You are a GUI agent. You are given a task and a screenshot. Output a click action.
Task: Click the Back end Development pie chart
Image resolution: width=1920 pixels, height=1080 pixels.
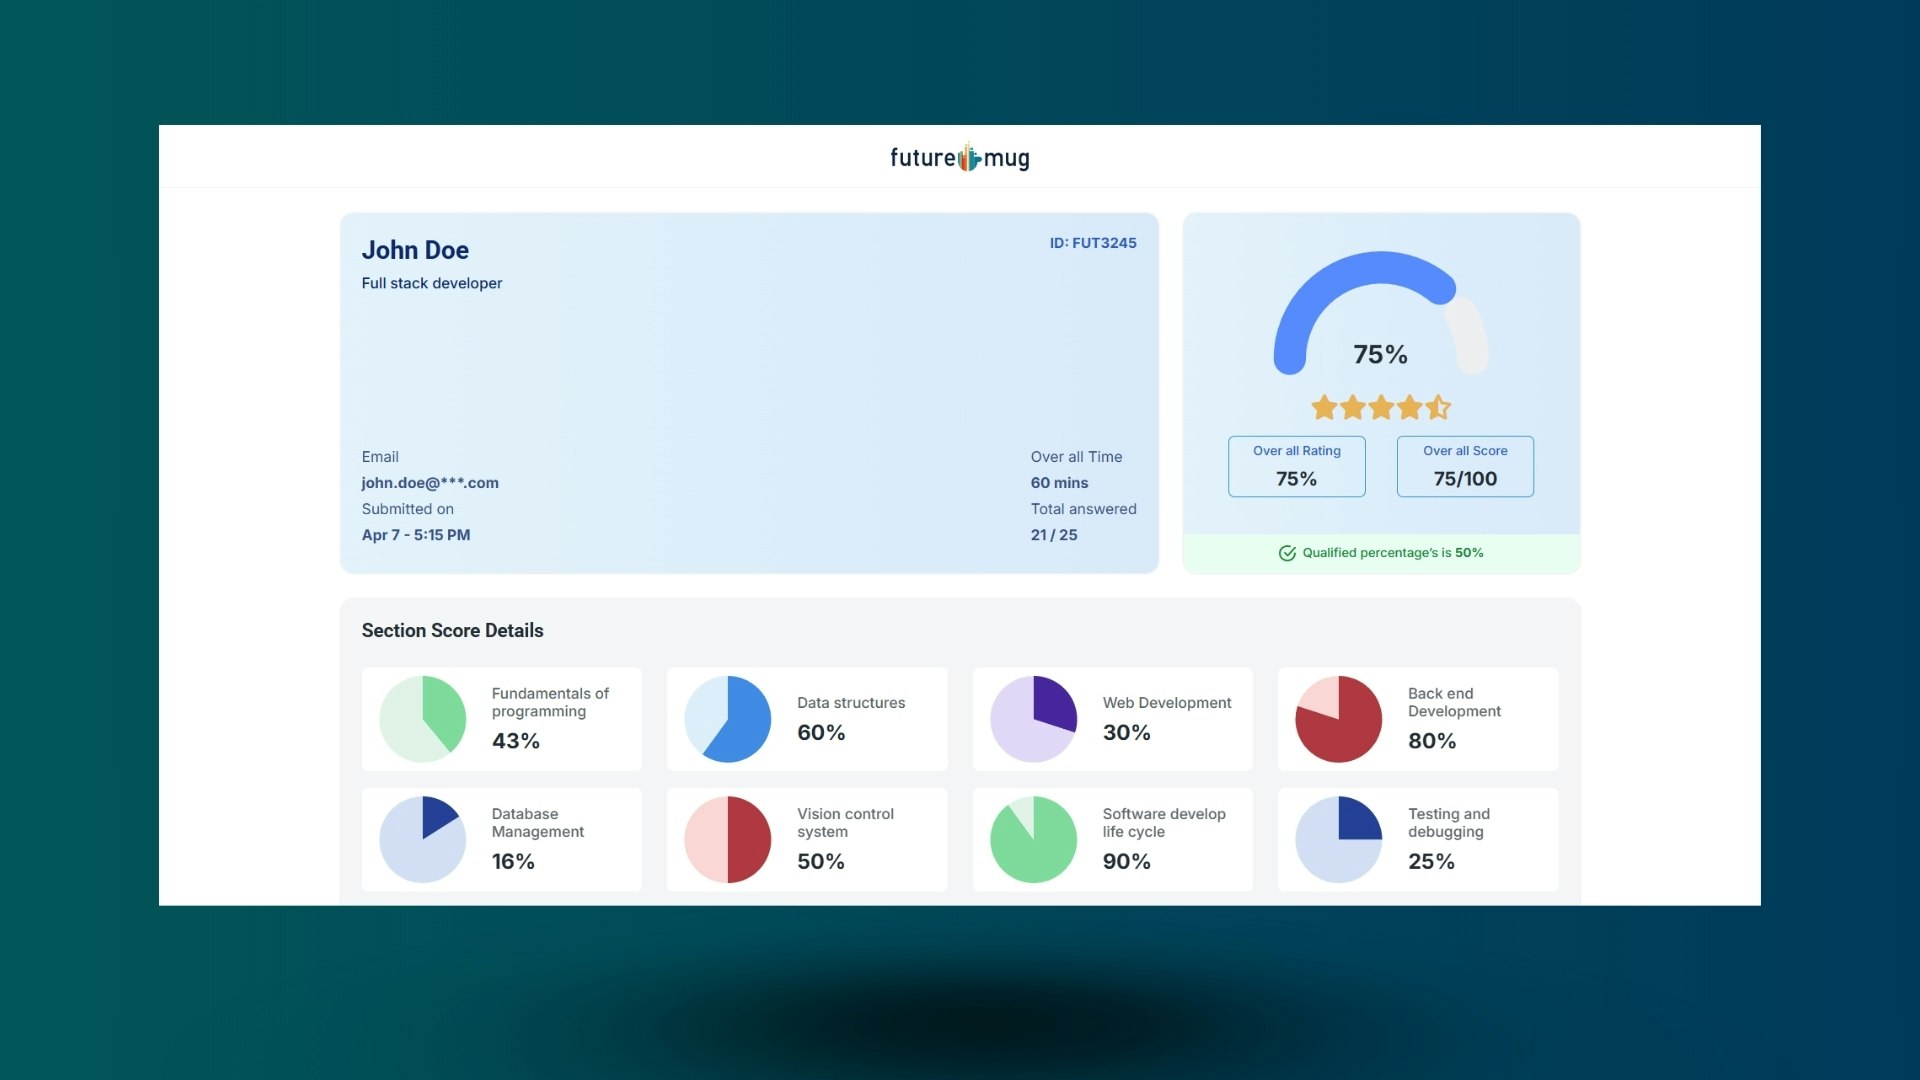pyautogui.click(x=1339, y=718)
